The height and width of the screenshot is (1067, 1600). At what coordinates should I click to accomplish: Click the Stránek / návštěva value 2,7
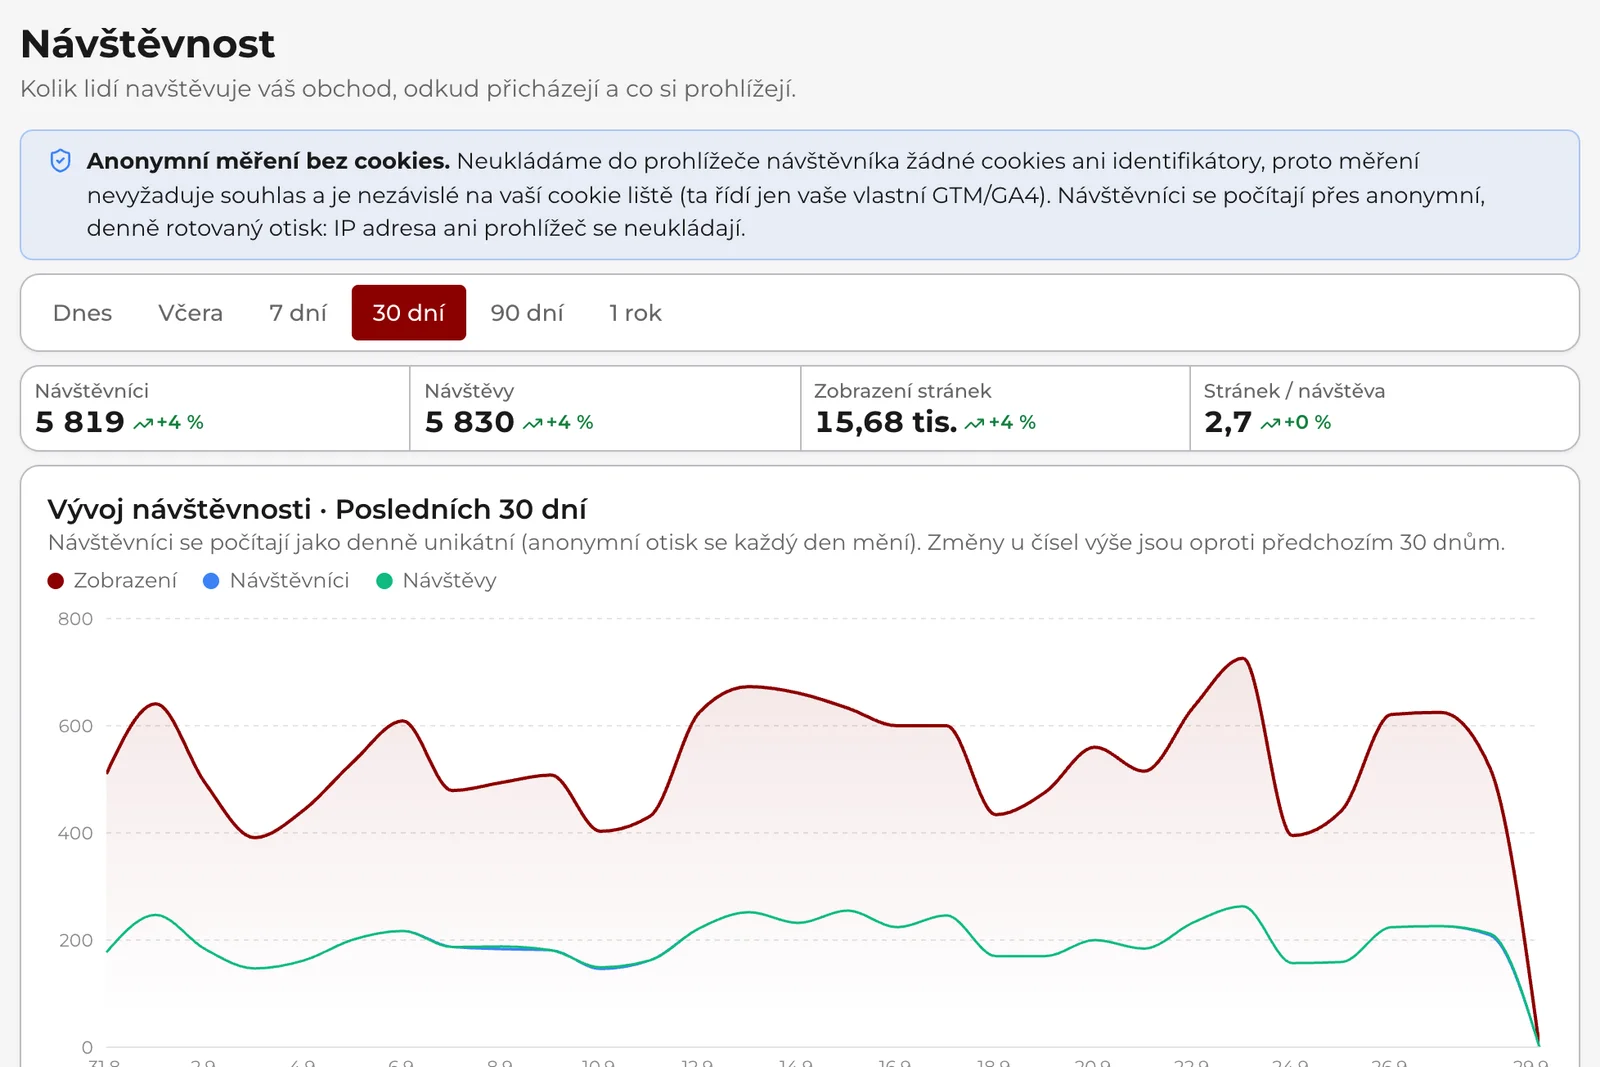[x=1228, y=423]
